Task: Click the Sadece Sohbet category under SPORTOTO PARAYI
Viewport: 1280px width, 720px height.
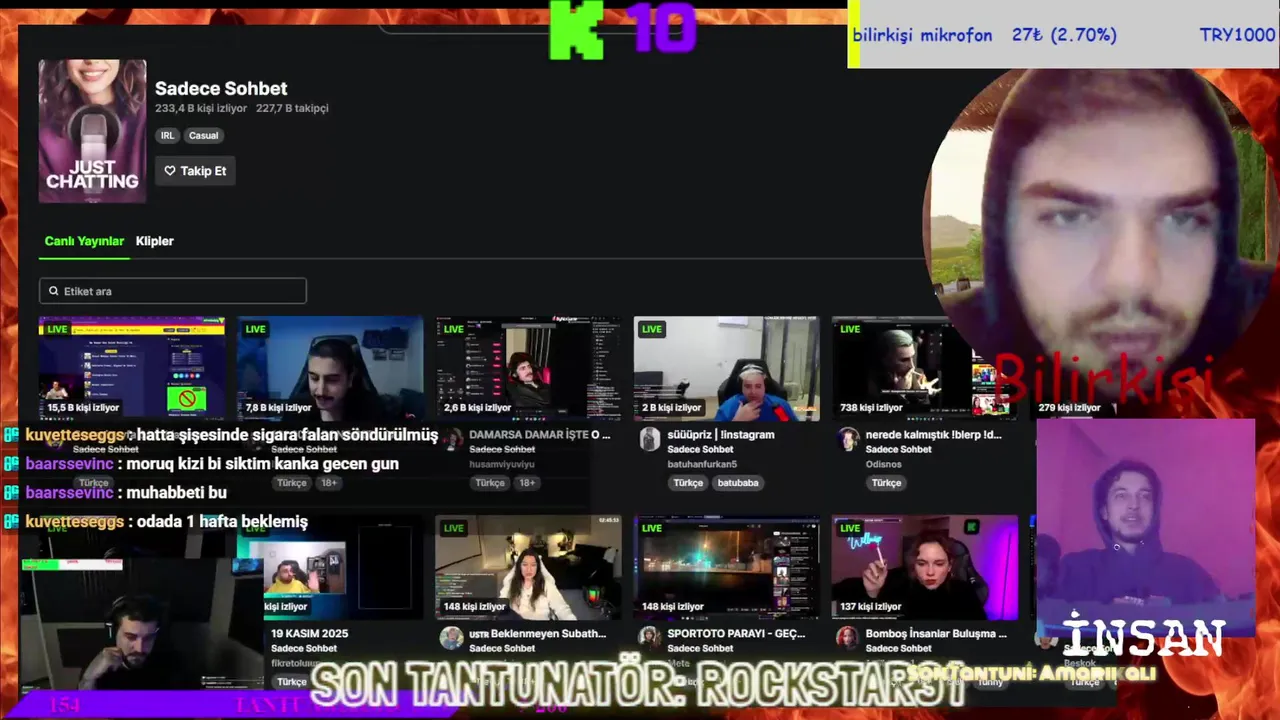Action: point(701,649)
